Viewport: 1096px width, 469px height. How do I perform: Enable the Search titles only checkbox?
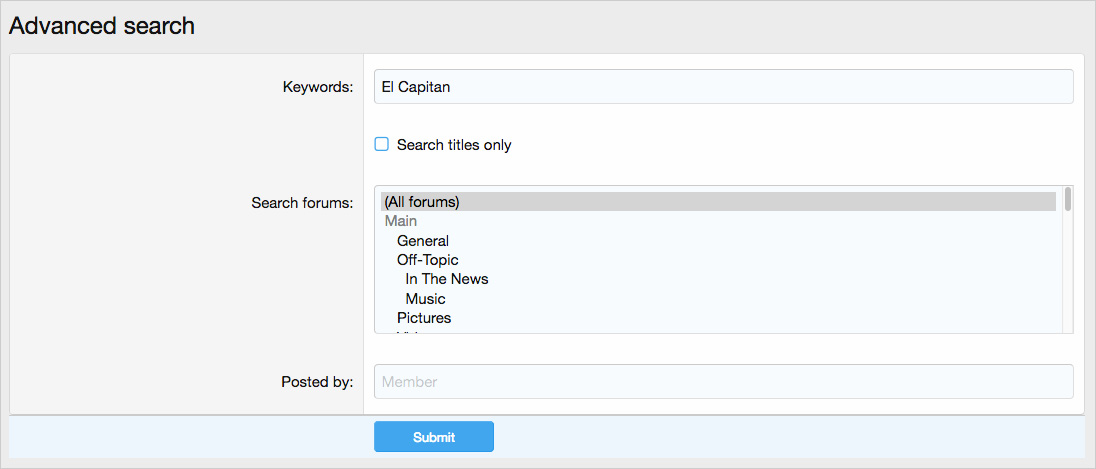pyautogui.click(x=382, y=144)
